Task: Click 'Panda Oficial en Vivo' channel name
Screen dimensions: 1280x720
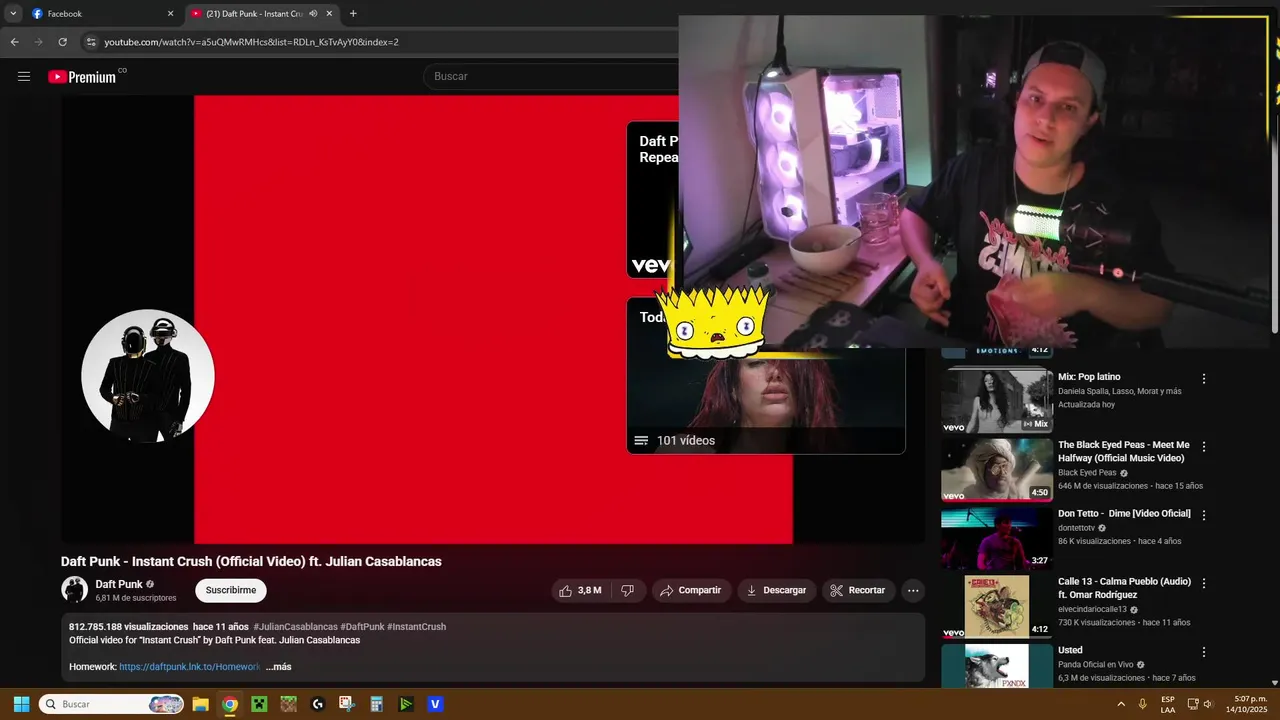Action: coord(1095,665)
